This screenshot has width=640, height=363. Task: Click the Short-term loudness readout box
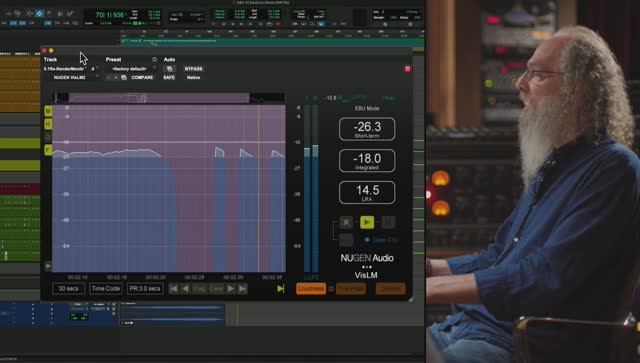click(367, 129)
